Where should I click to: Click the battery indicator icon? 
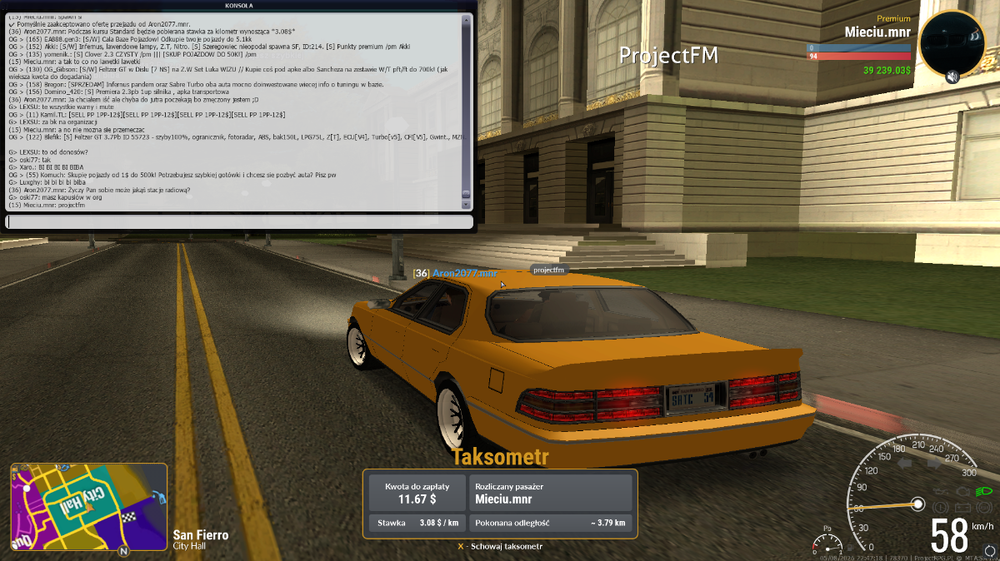tap(963, 508)
